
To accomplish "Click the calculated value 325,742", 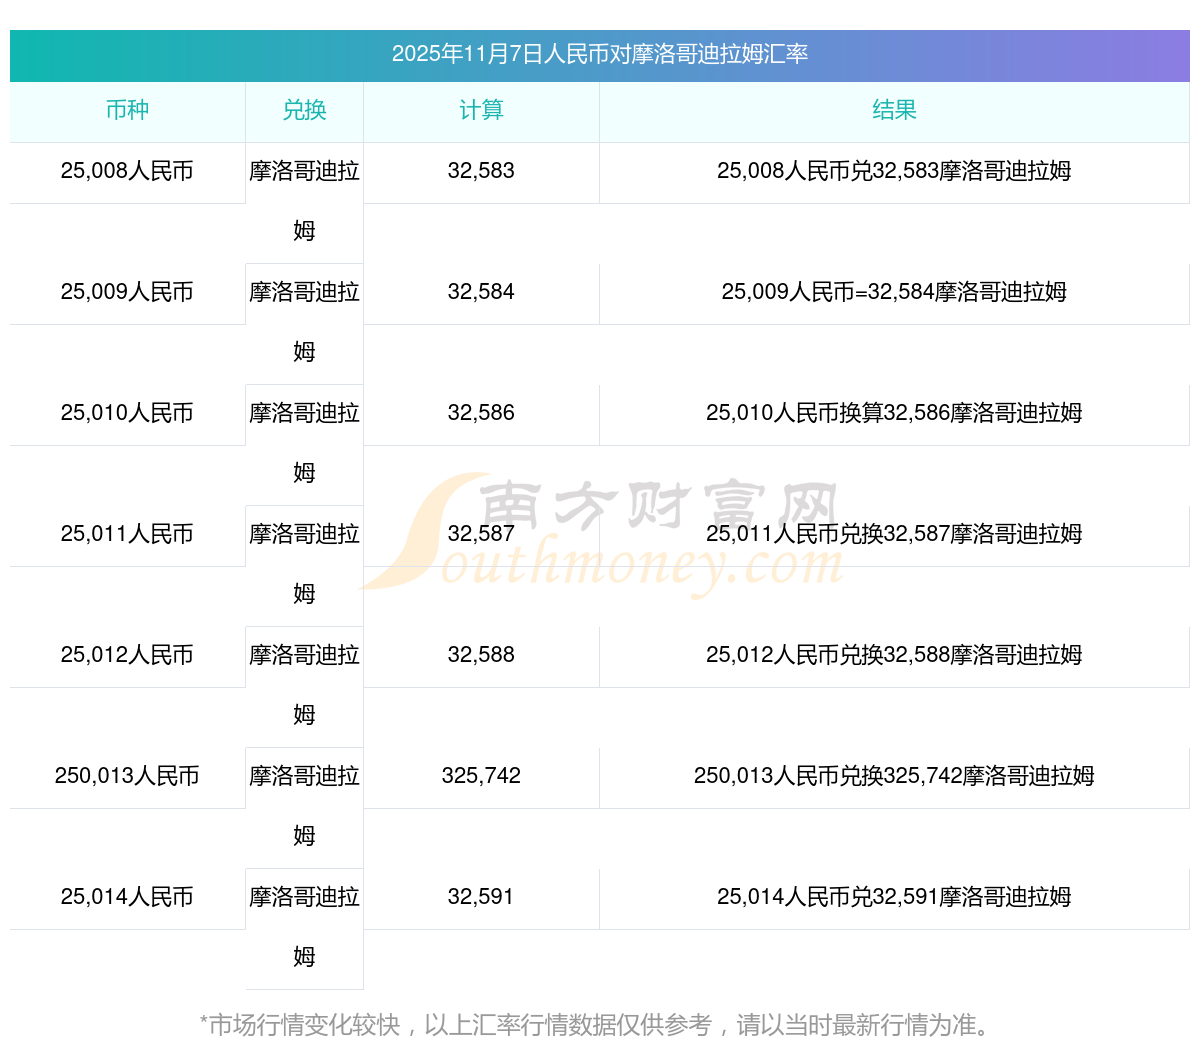I will pyautogui.click(x=481, y=776).
